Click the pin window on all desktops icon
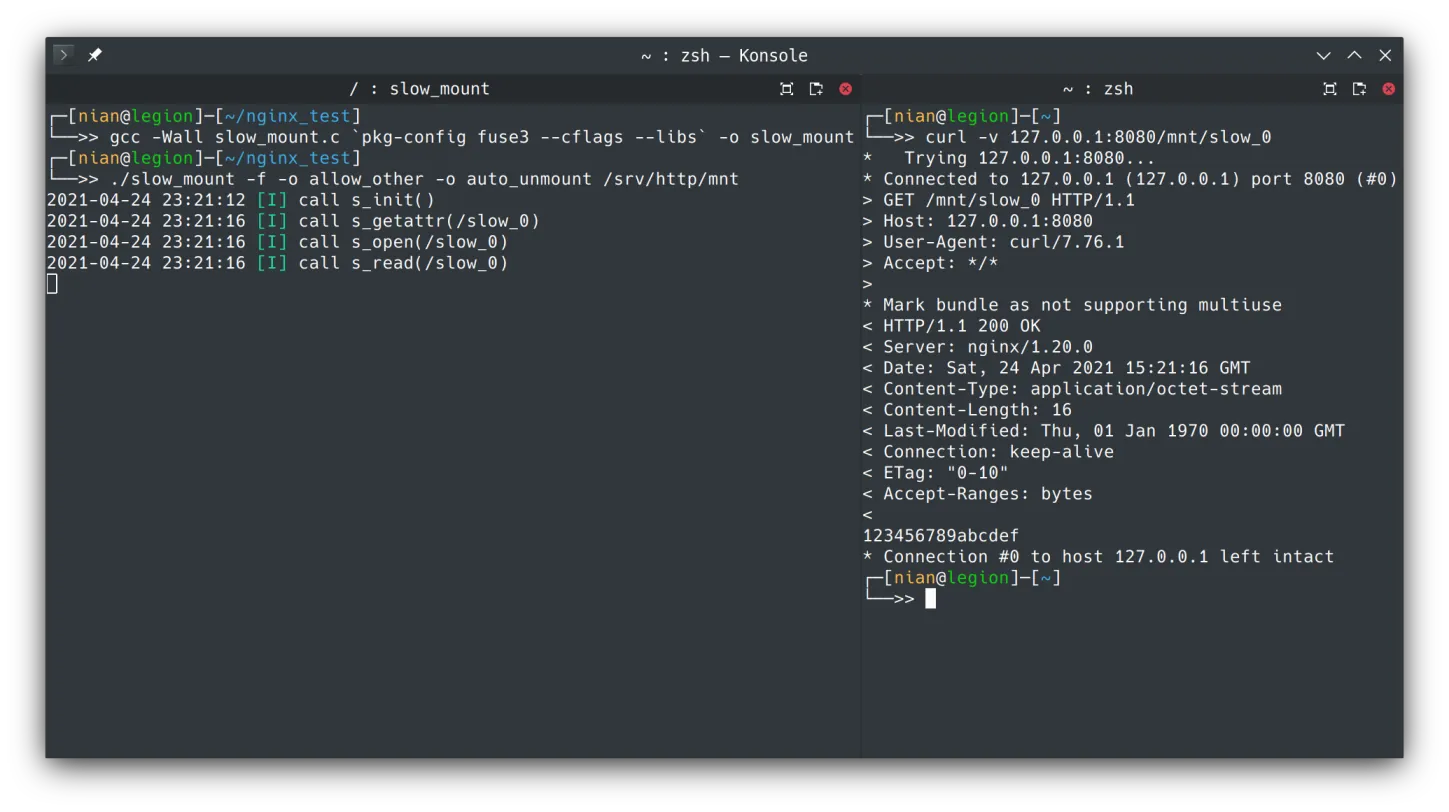Viewport: 1449px width, 812px height. coord(95,55)
